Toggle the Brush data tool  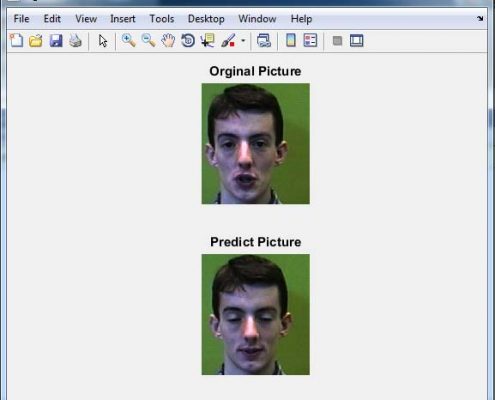[x=228, y=41]
